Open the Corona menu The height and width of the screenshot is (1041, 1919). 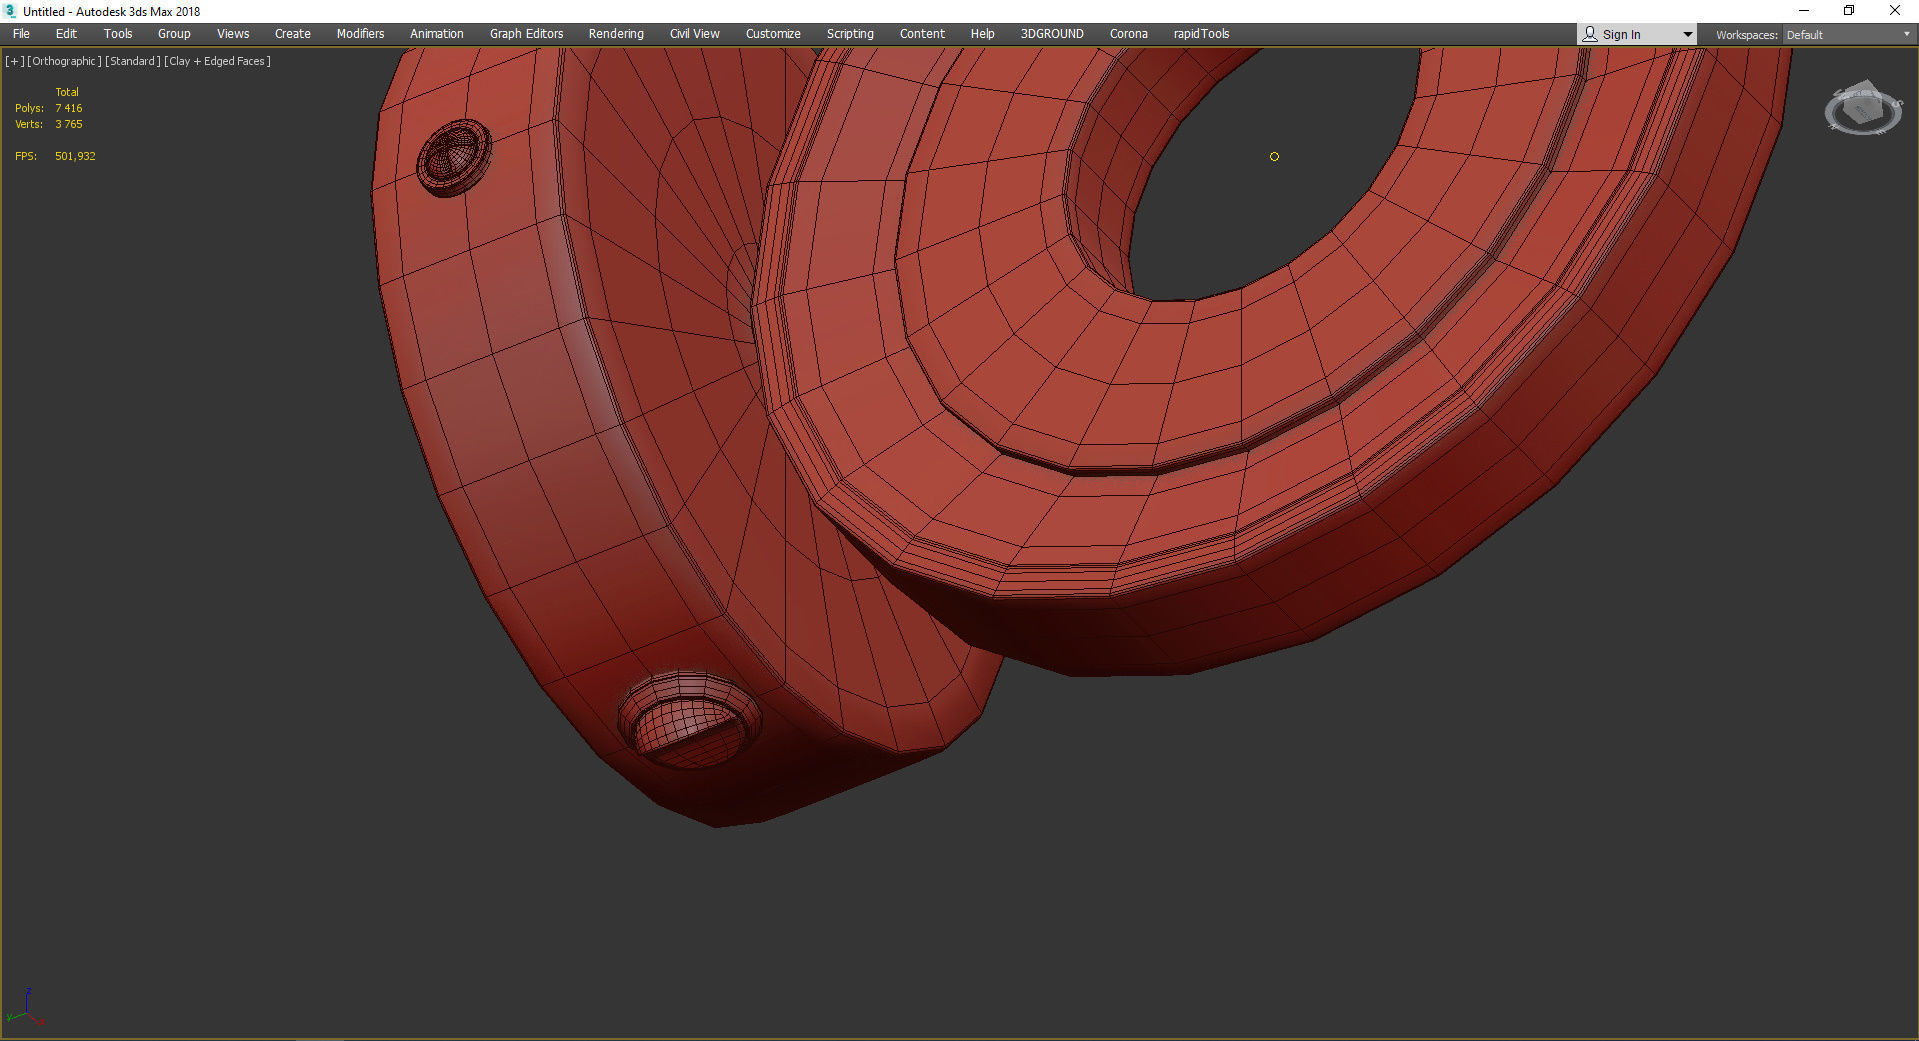tap(1129, 34)
